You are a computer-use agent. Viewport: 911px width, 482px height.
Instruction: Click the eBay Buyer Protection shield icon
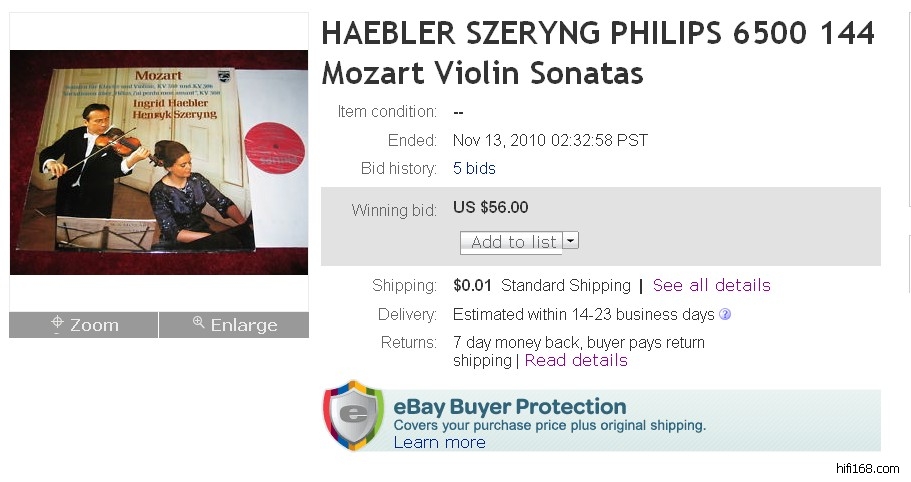point(353,415)
